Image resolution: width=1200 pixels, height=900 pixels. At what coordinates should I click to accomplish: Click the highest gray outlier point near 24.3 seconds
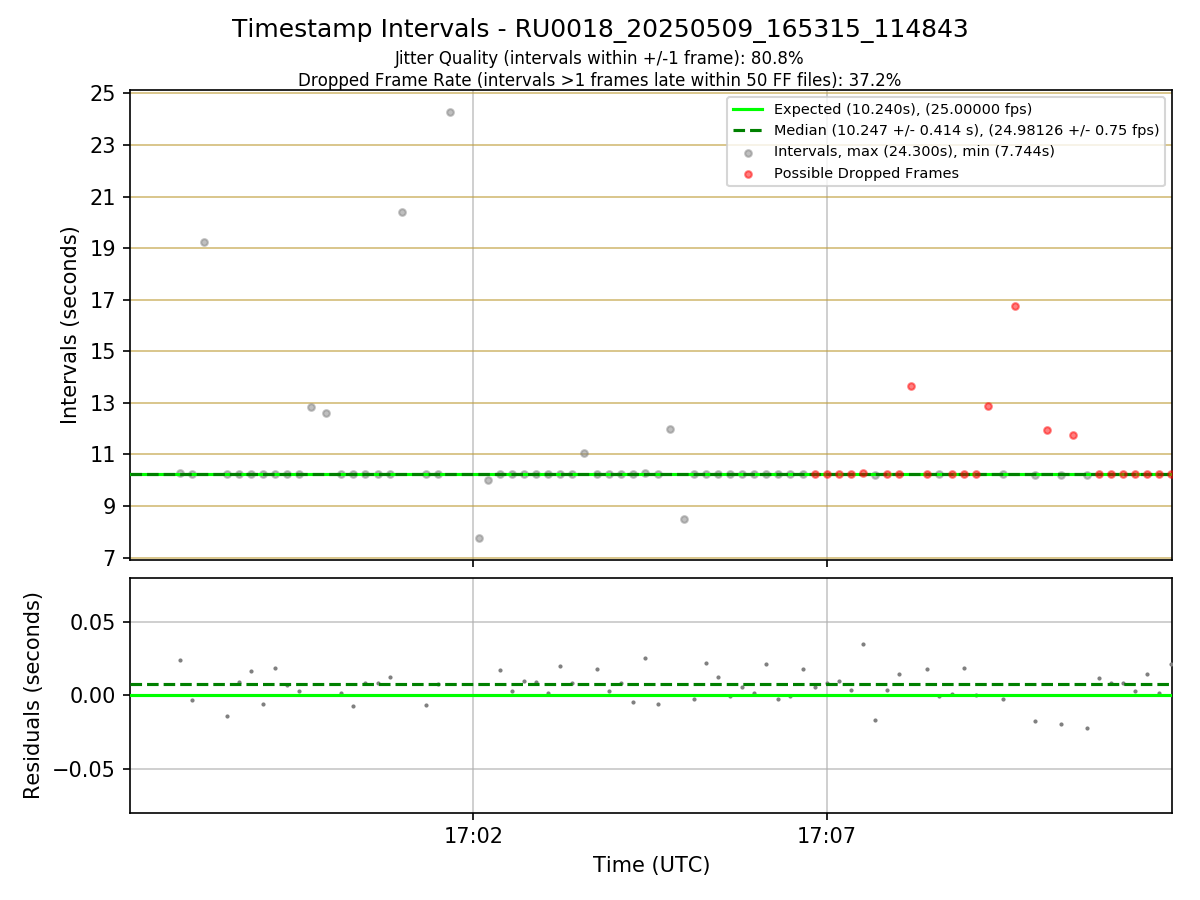click(450, 112)
